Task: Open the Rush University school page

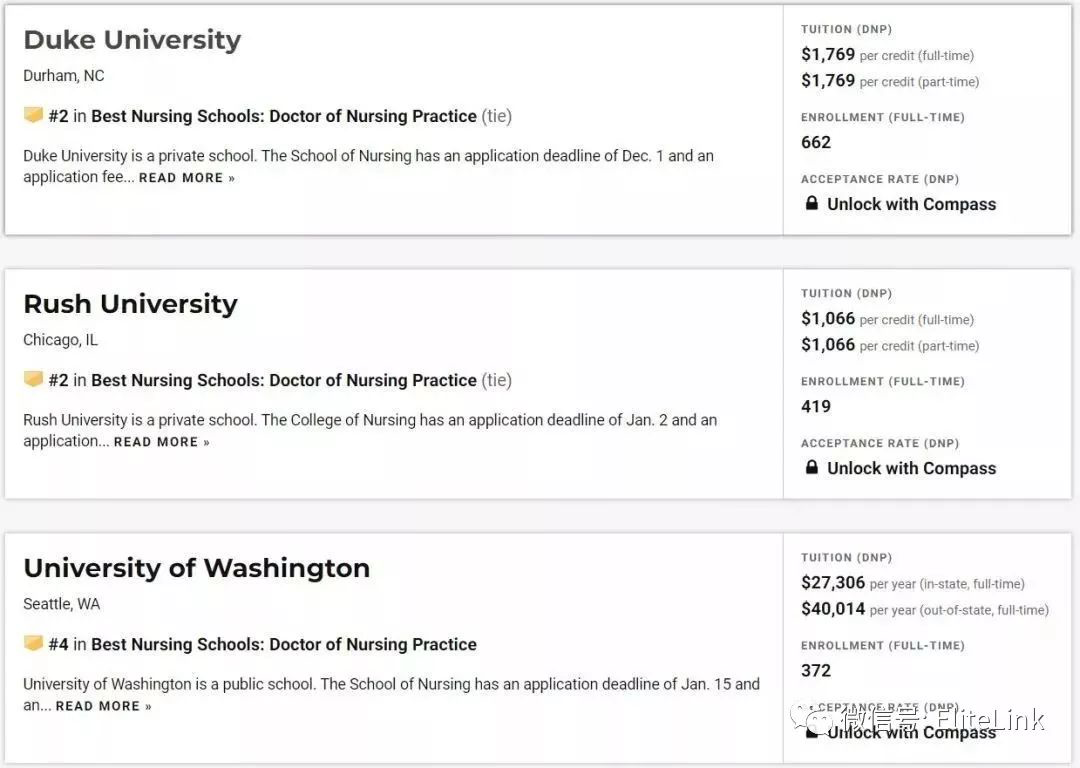Action: coord(130,304)
